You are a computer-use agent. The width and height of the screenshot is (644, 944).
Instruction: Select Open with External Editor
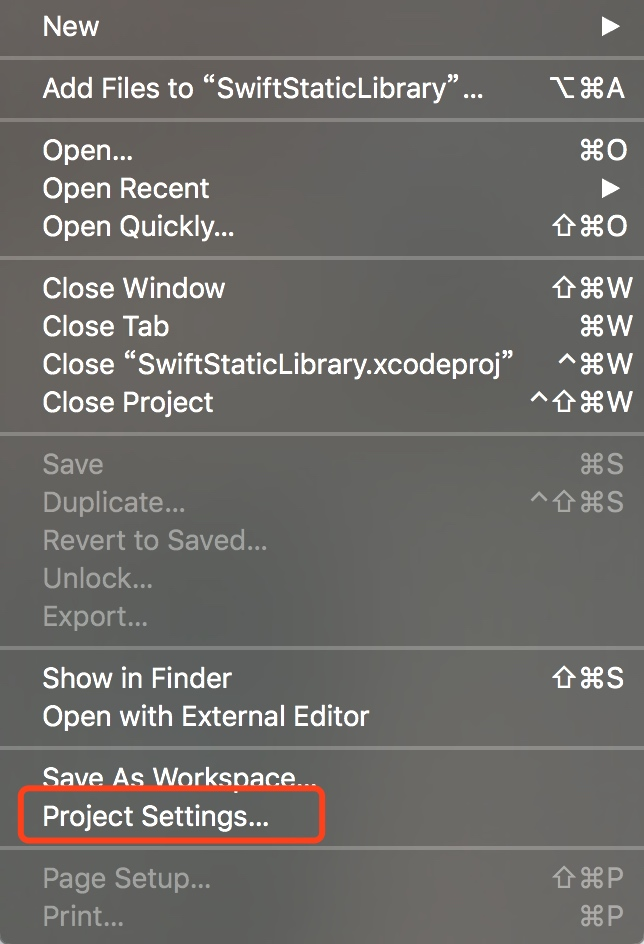coord(206,716)
